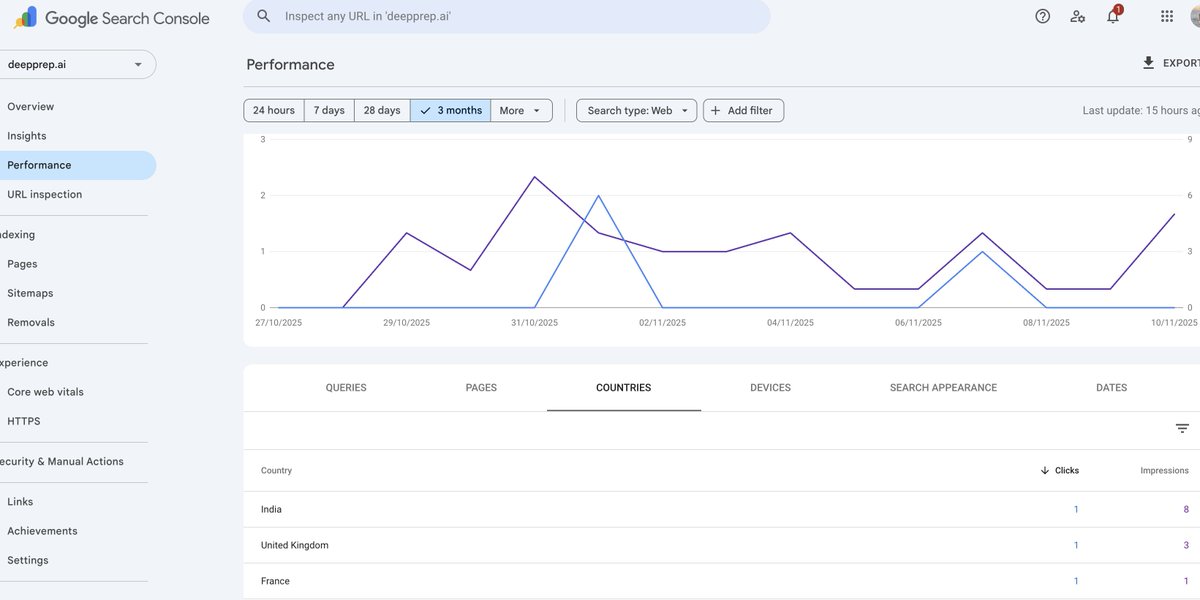The height and width of the screenshot is (600, 1200).
Task: Click the search magnifier icon
Action: [264, 16]
